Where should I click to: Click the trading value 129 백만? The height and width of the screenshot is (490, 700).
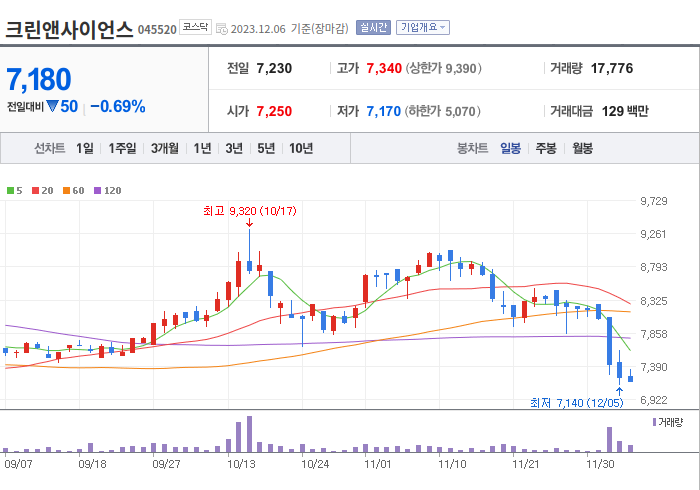coord(625,111)
